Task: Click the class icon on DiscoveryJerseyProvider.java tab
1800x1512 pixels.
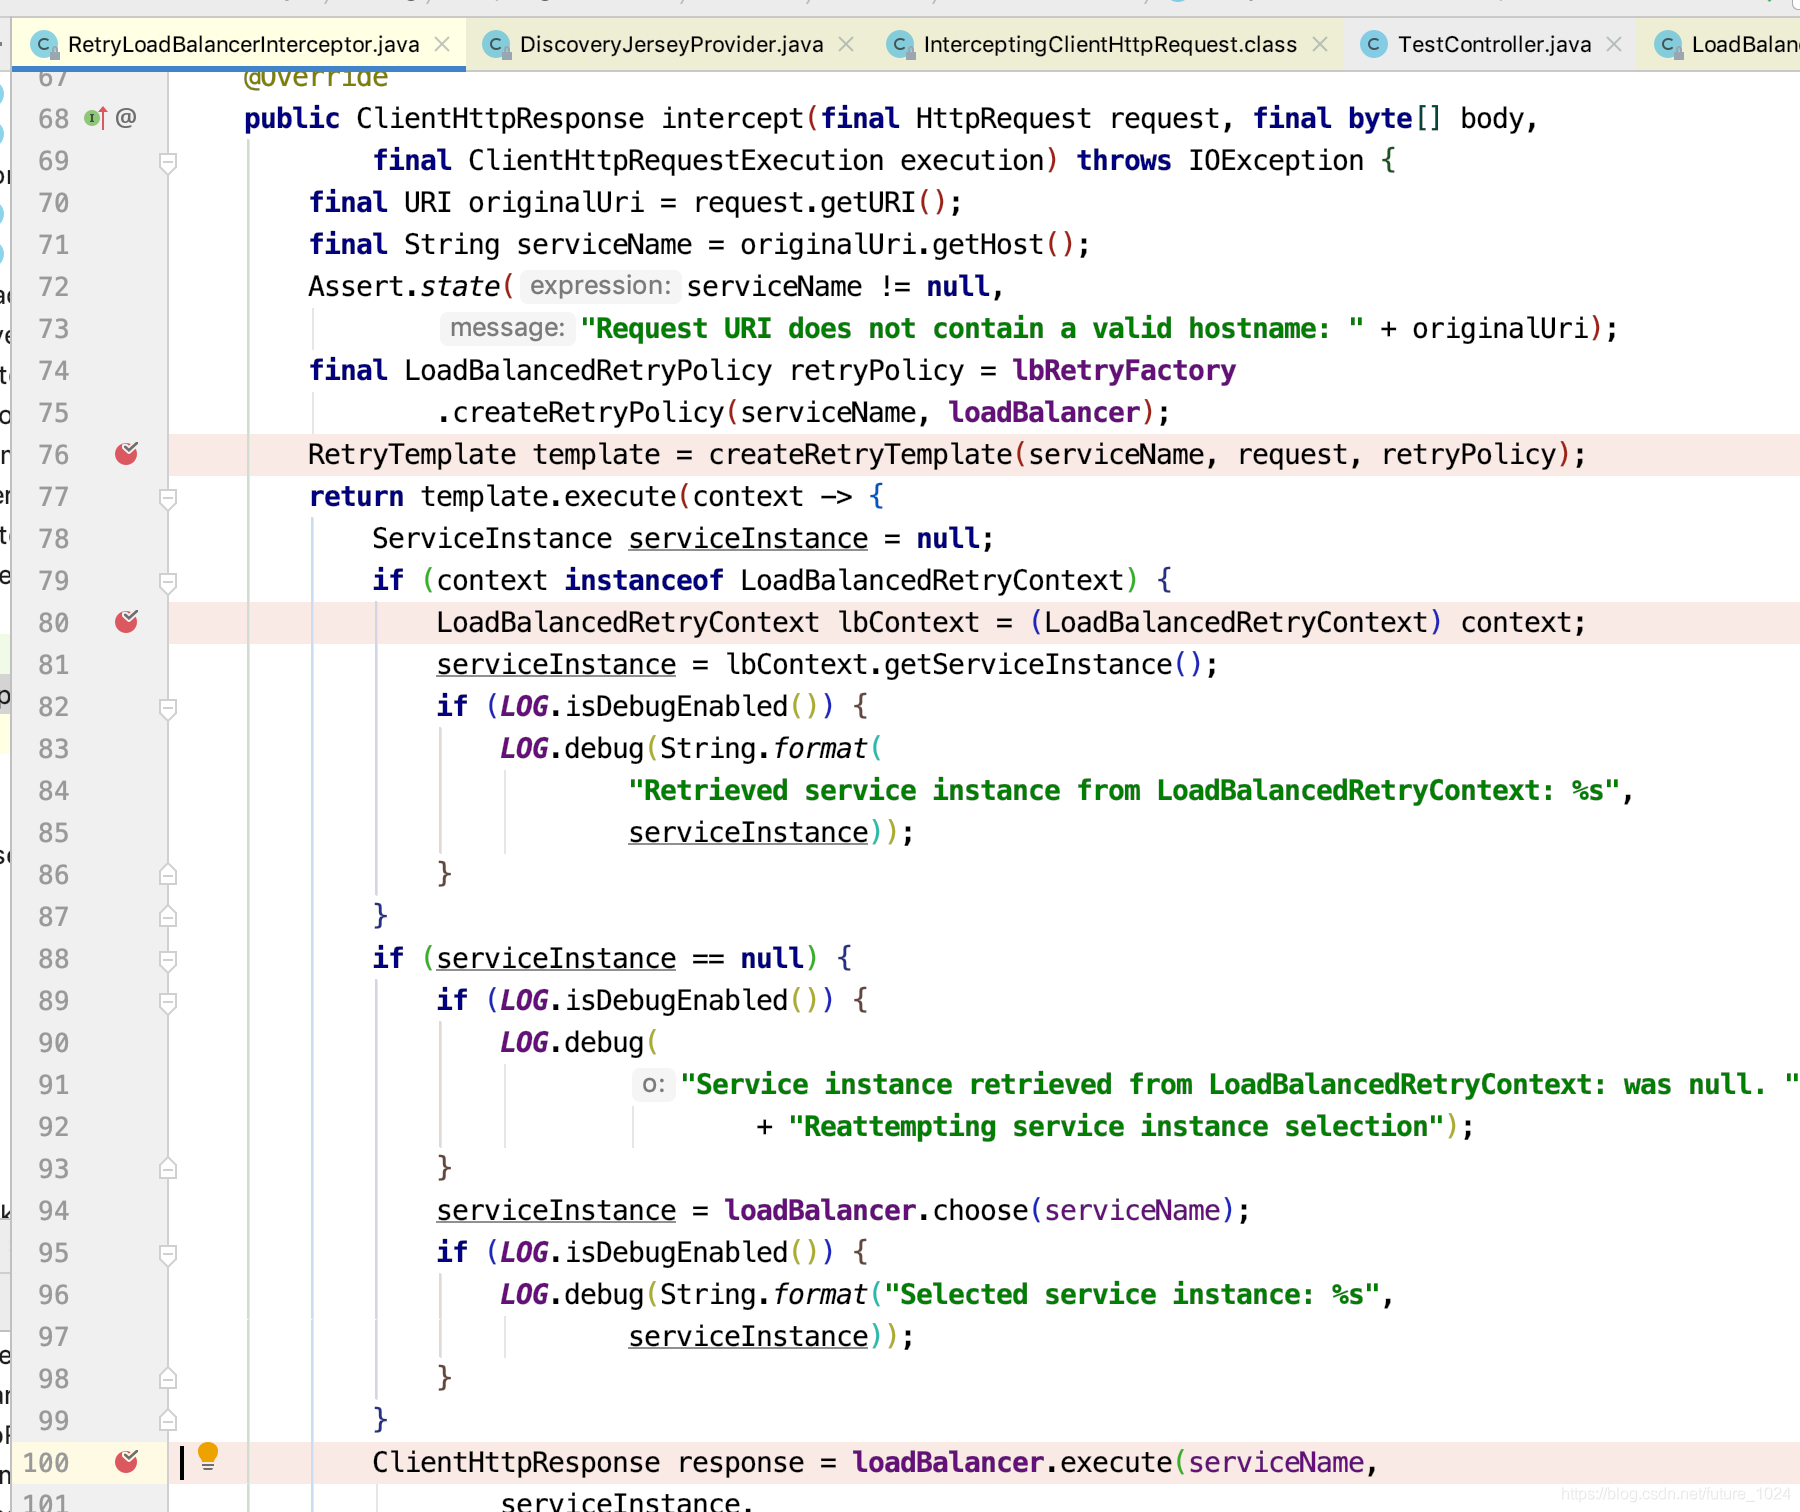Action: (x=495, y=44)
